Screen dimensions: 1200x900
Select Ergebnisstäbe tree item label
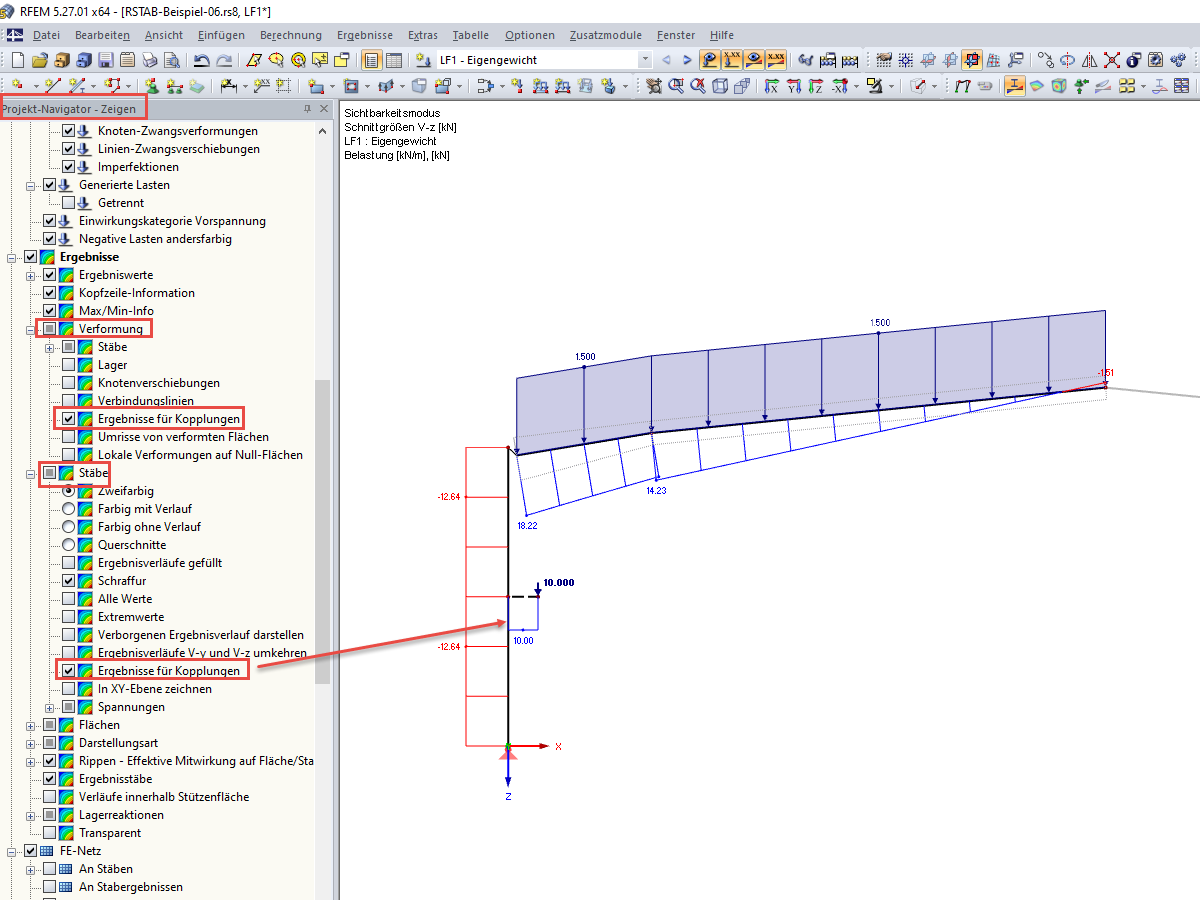[x=115, y=779]
